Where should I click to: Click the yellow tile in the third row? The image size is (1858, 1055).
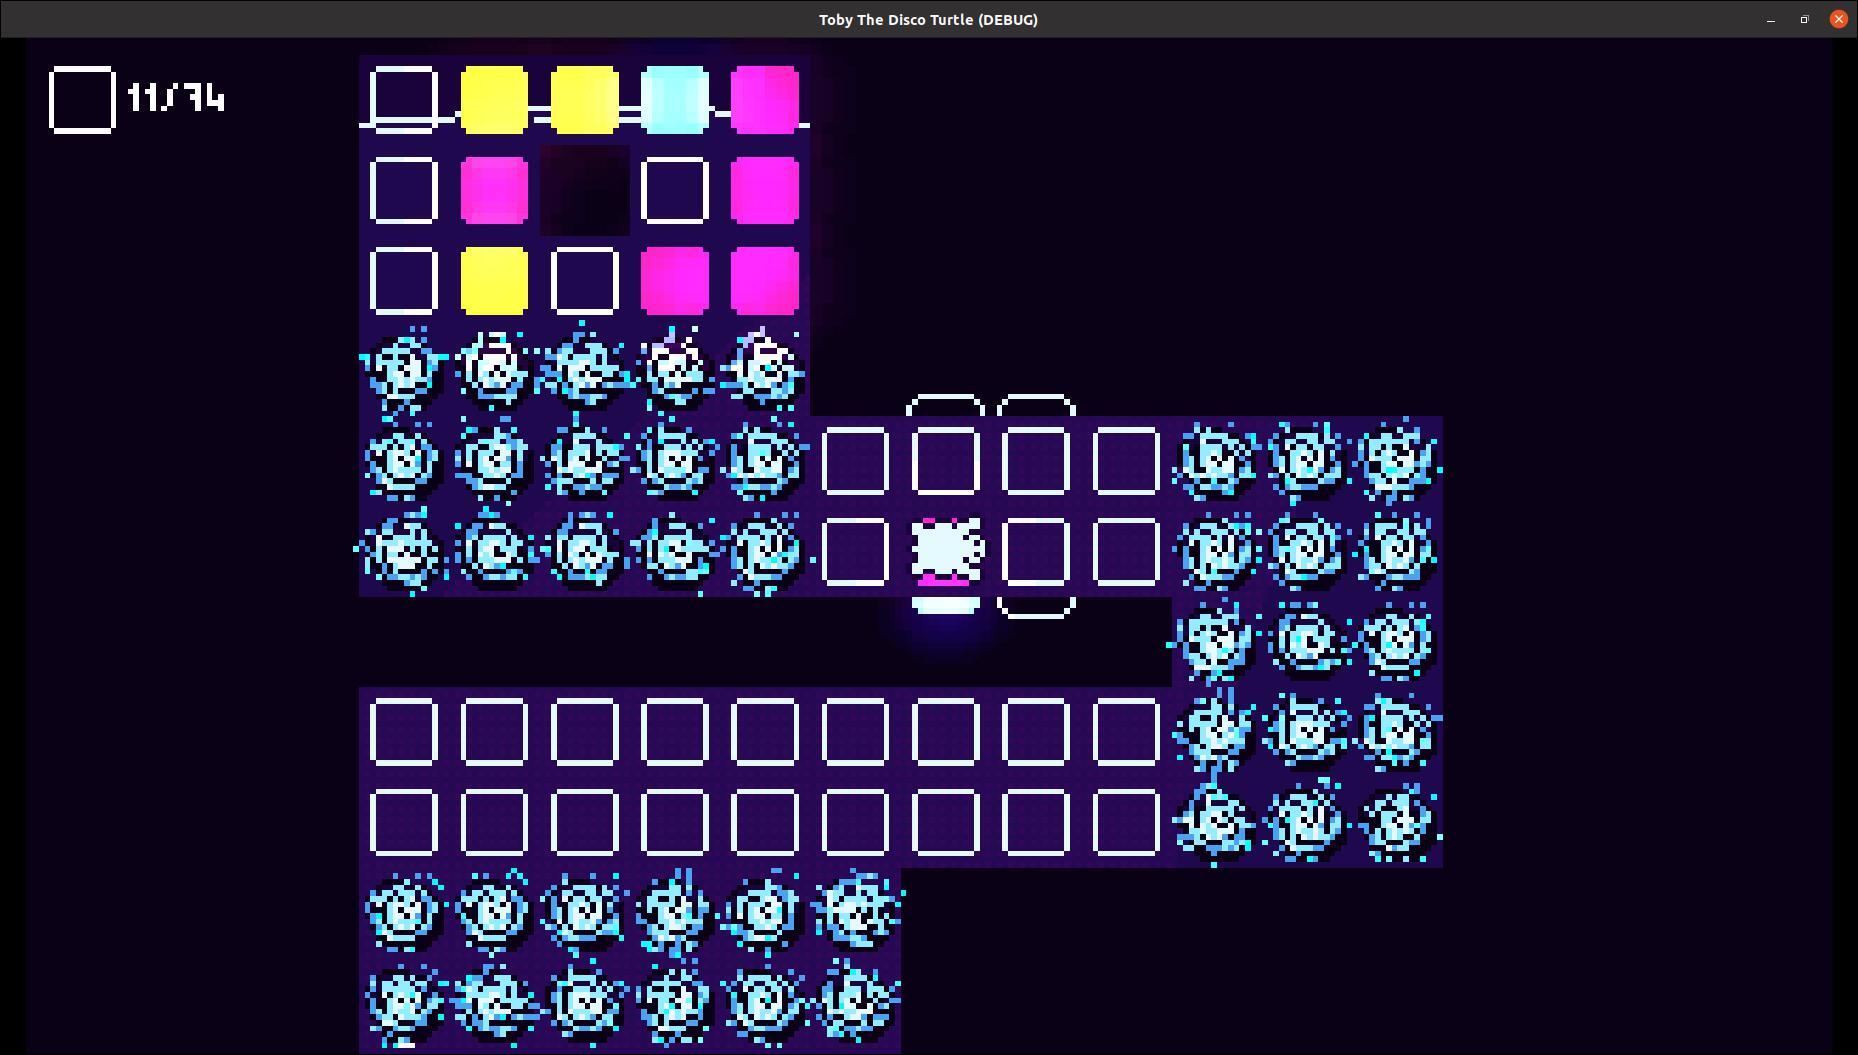pos(494,281)
